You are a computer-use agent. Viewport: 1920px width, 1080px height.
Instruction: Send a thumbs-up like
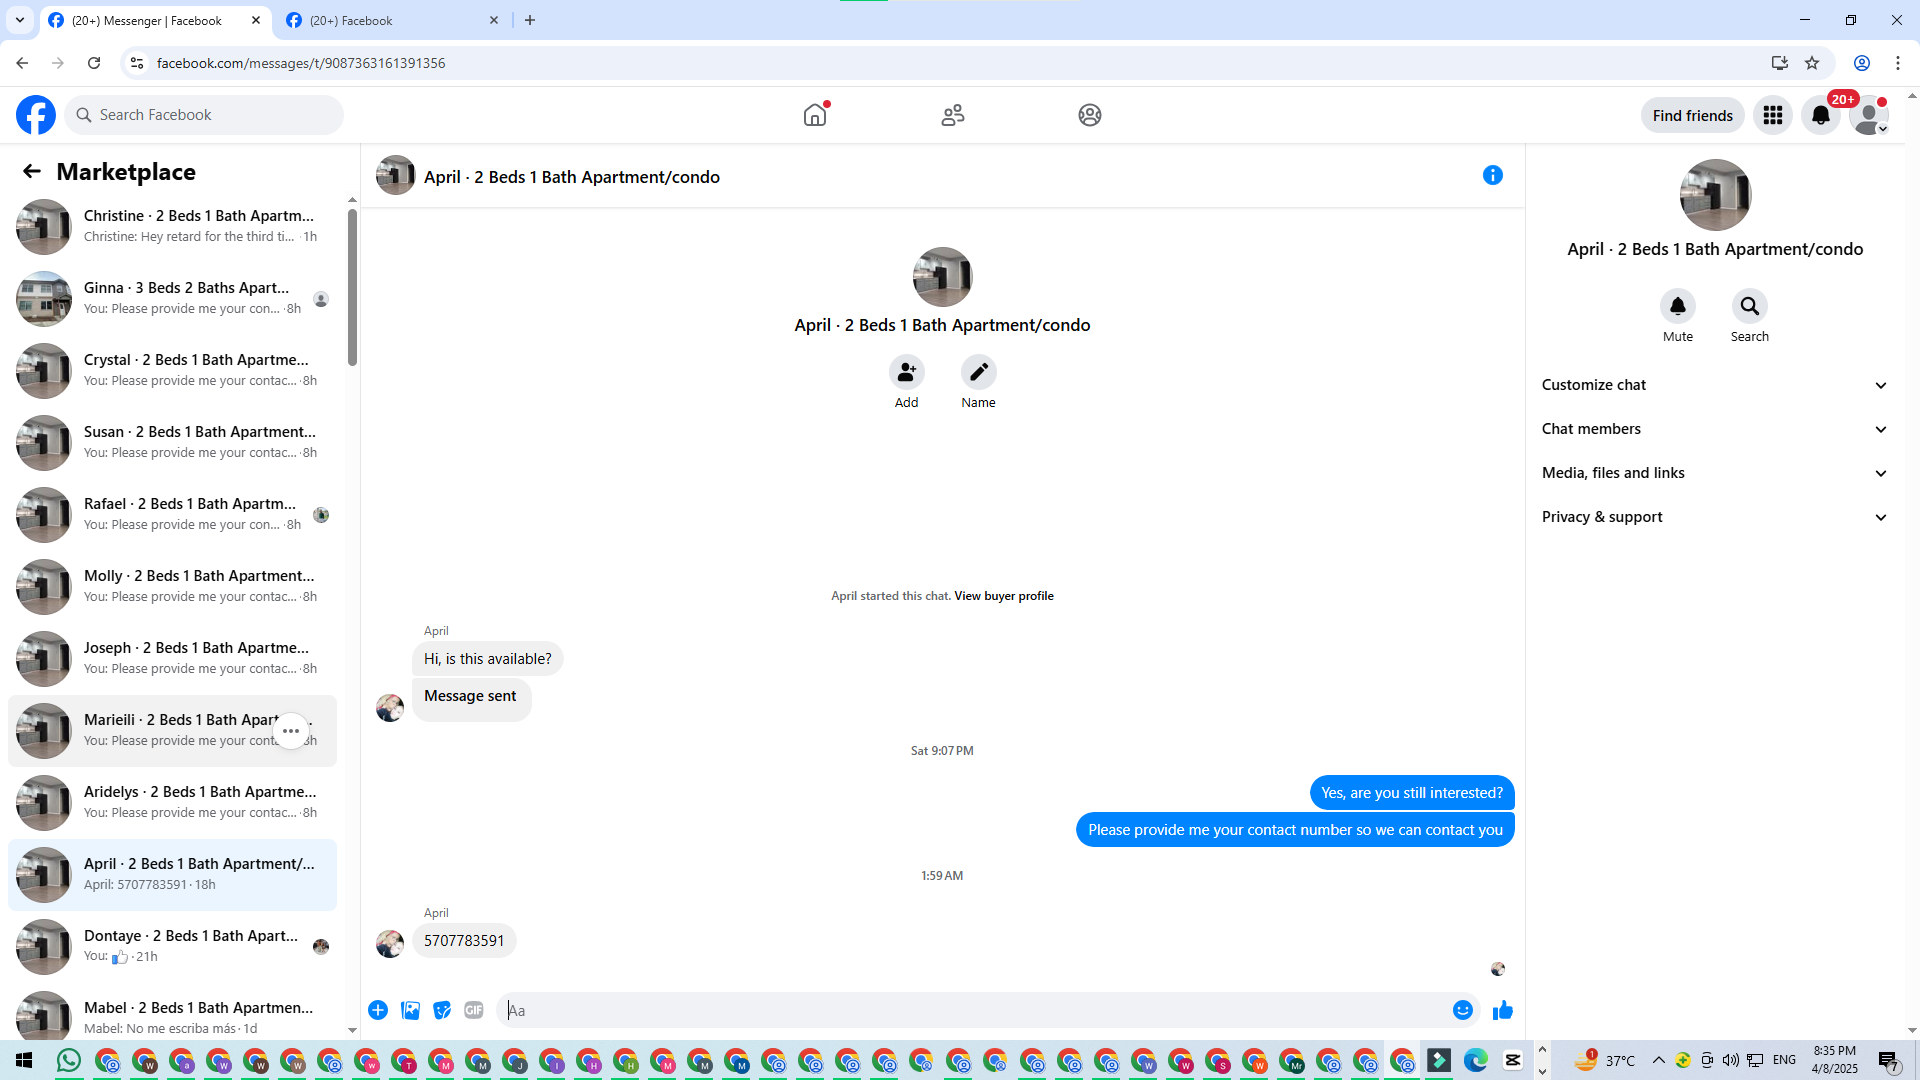coord(1502,1010)
